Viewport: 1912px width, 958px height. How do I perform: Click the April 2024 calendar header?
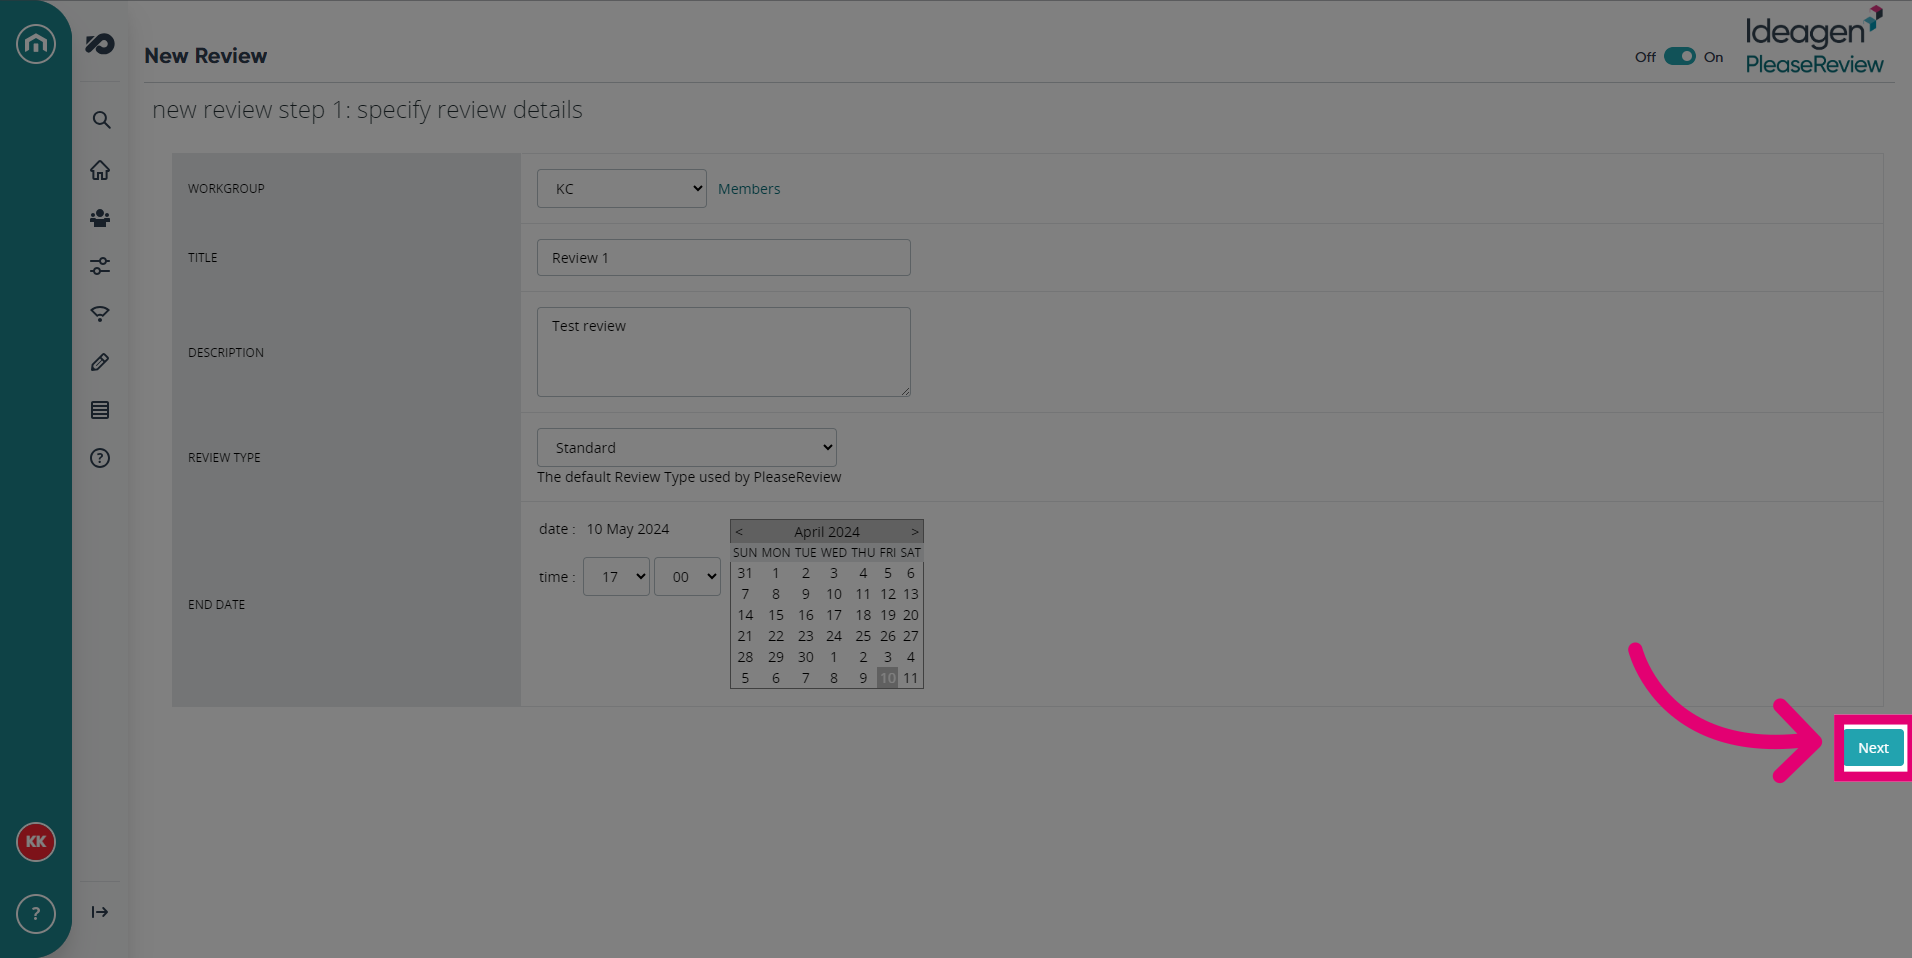coord(827,532)
